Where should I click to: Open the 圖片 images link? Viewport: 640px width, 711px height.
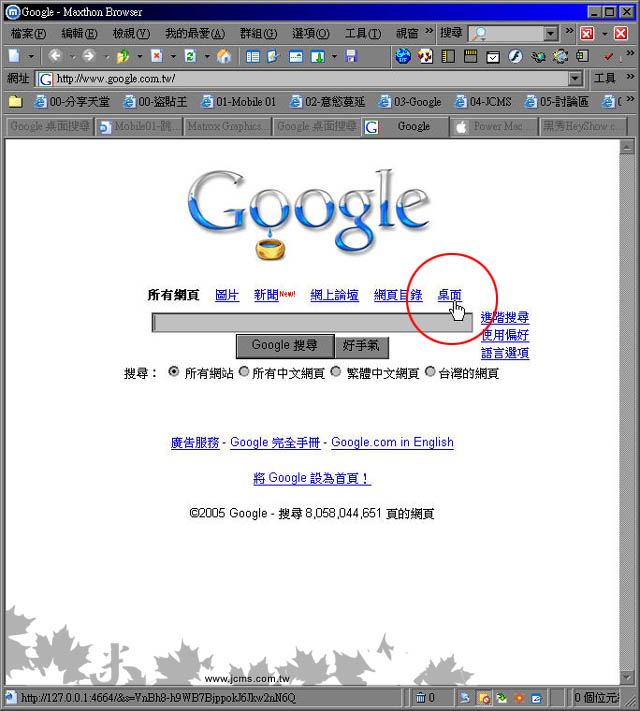[227, 295]
